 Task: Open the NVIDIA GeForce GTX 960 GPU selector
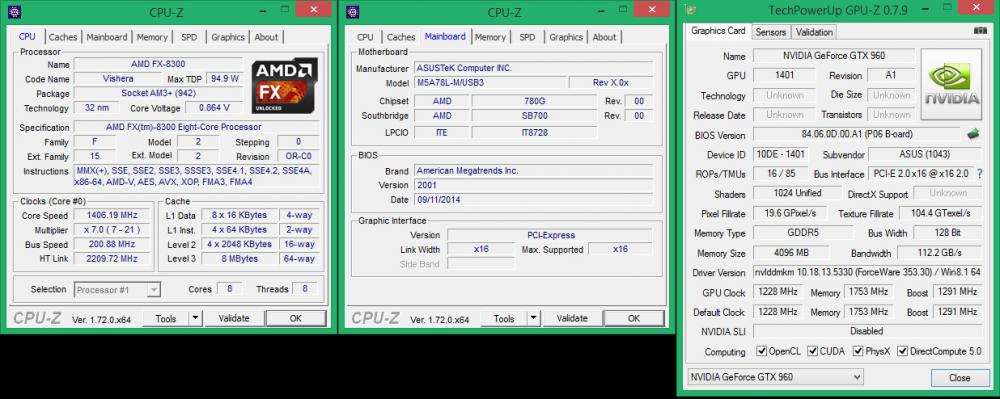tap(776, 377)
